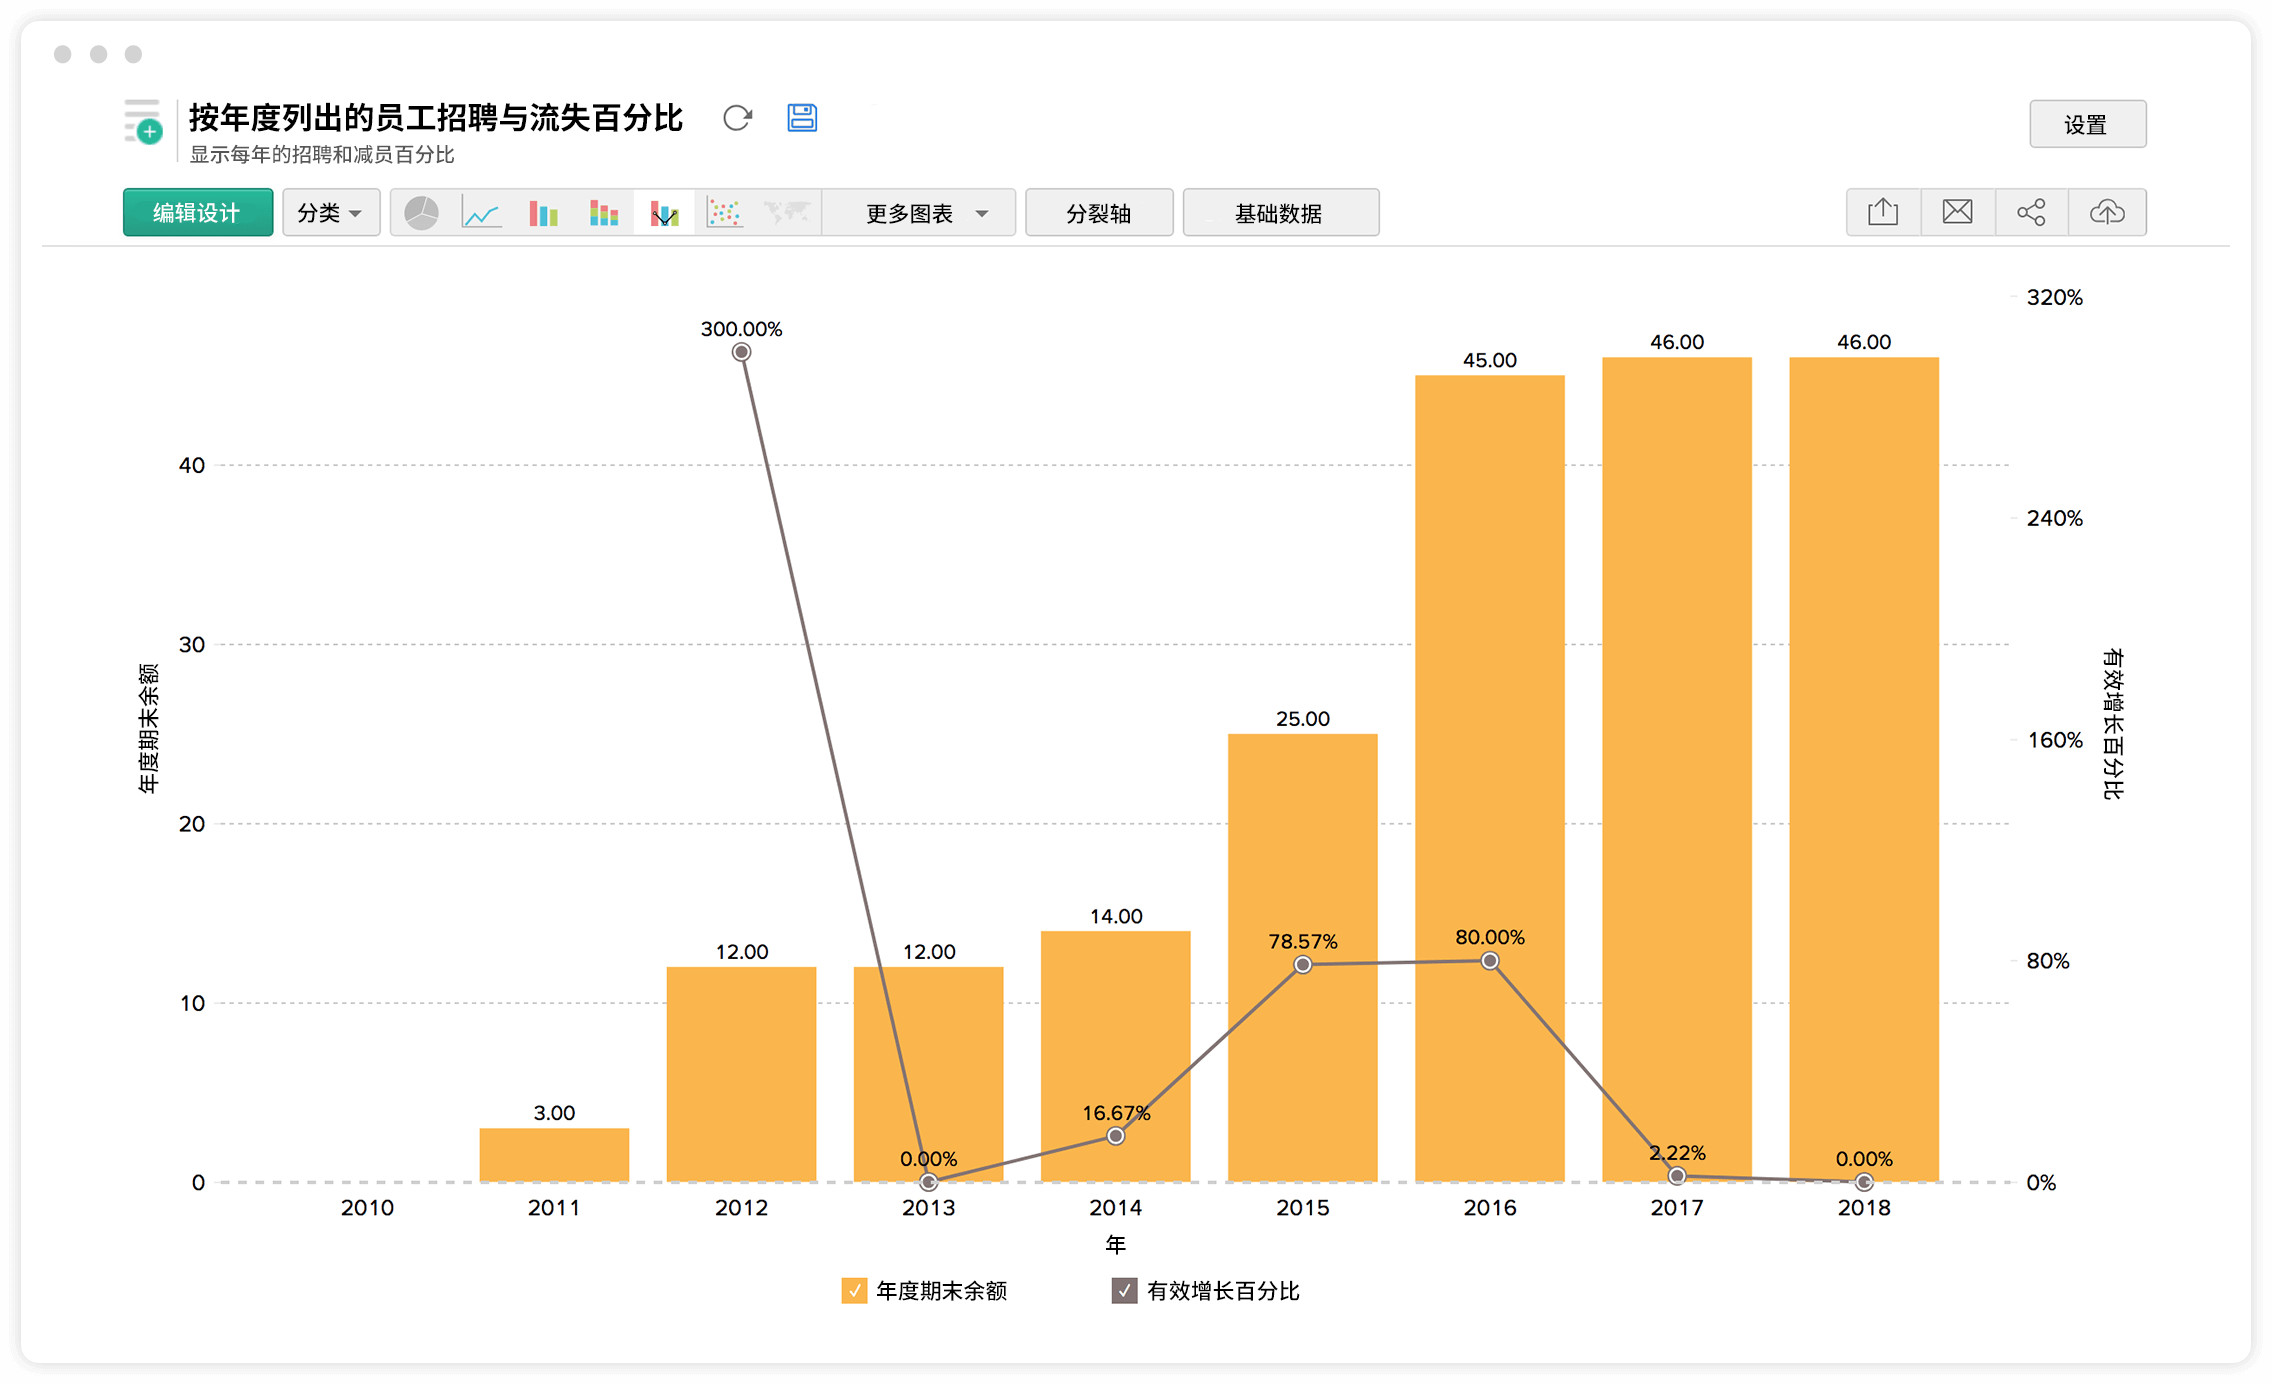The width and height of the screenshot is (2272, 1384).
Task: Select the scatter plot chart icon
Action: pyautogui.click(x=724, y=213)
